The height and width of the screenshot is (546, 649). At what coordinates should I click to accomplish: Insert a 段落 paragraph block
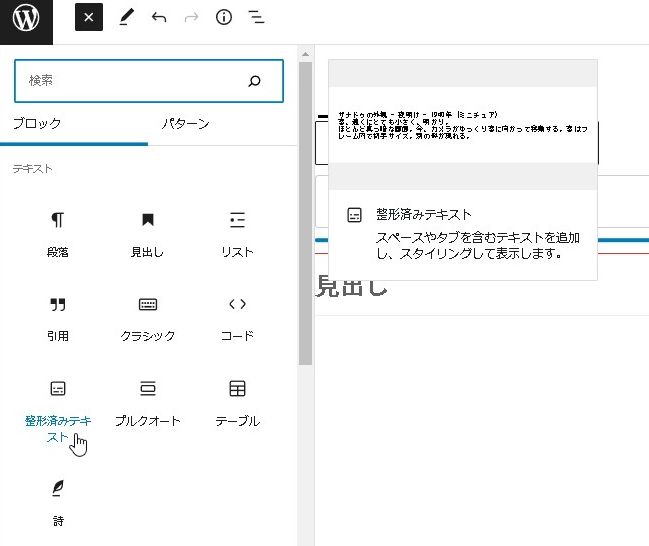(58, 233)
